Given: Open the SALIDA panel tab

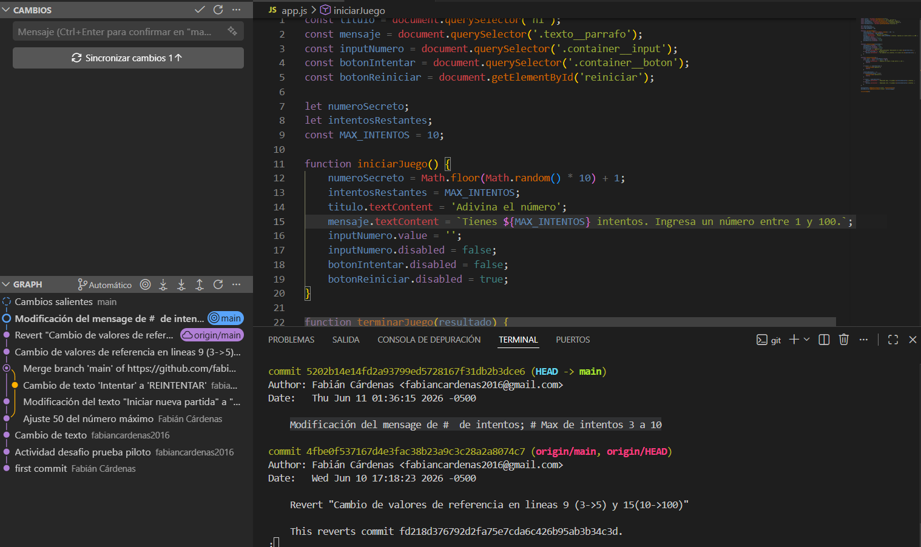Looking at the screenshot, I should coord(345,340).
